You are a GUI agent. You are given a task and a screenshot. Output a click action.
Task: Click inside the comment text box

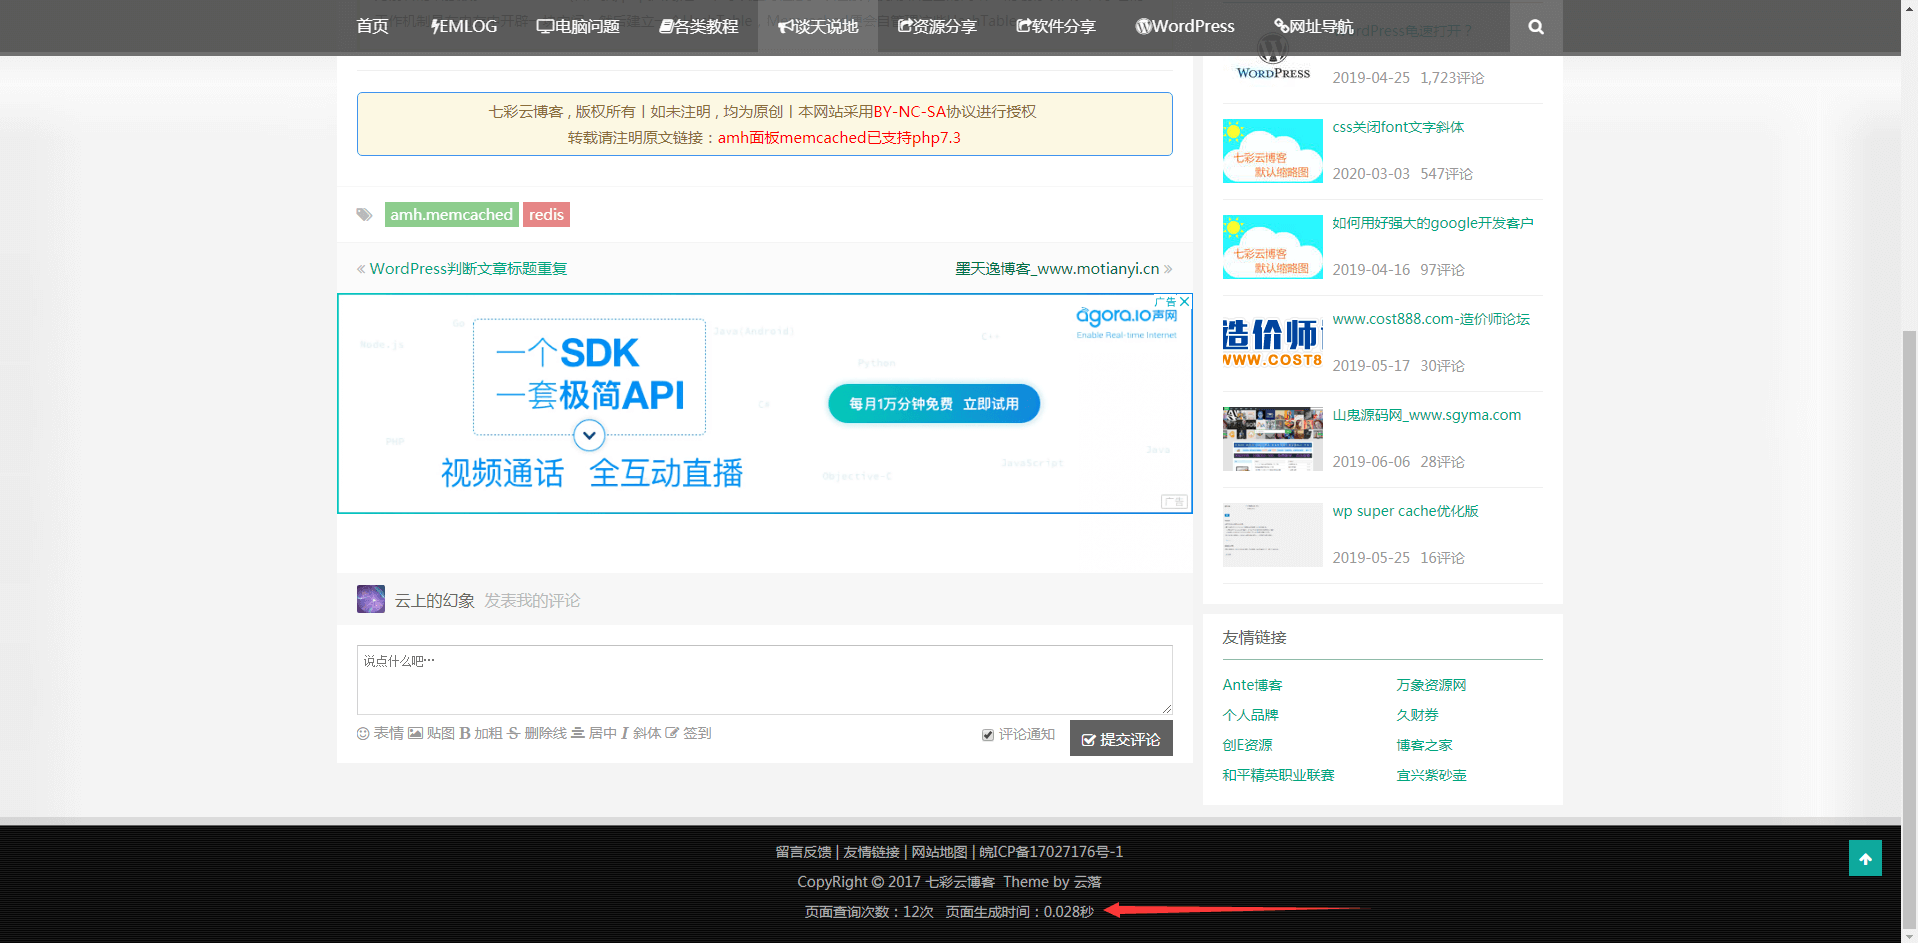point(764,680)
